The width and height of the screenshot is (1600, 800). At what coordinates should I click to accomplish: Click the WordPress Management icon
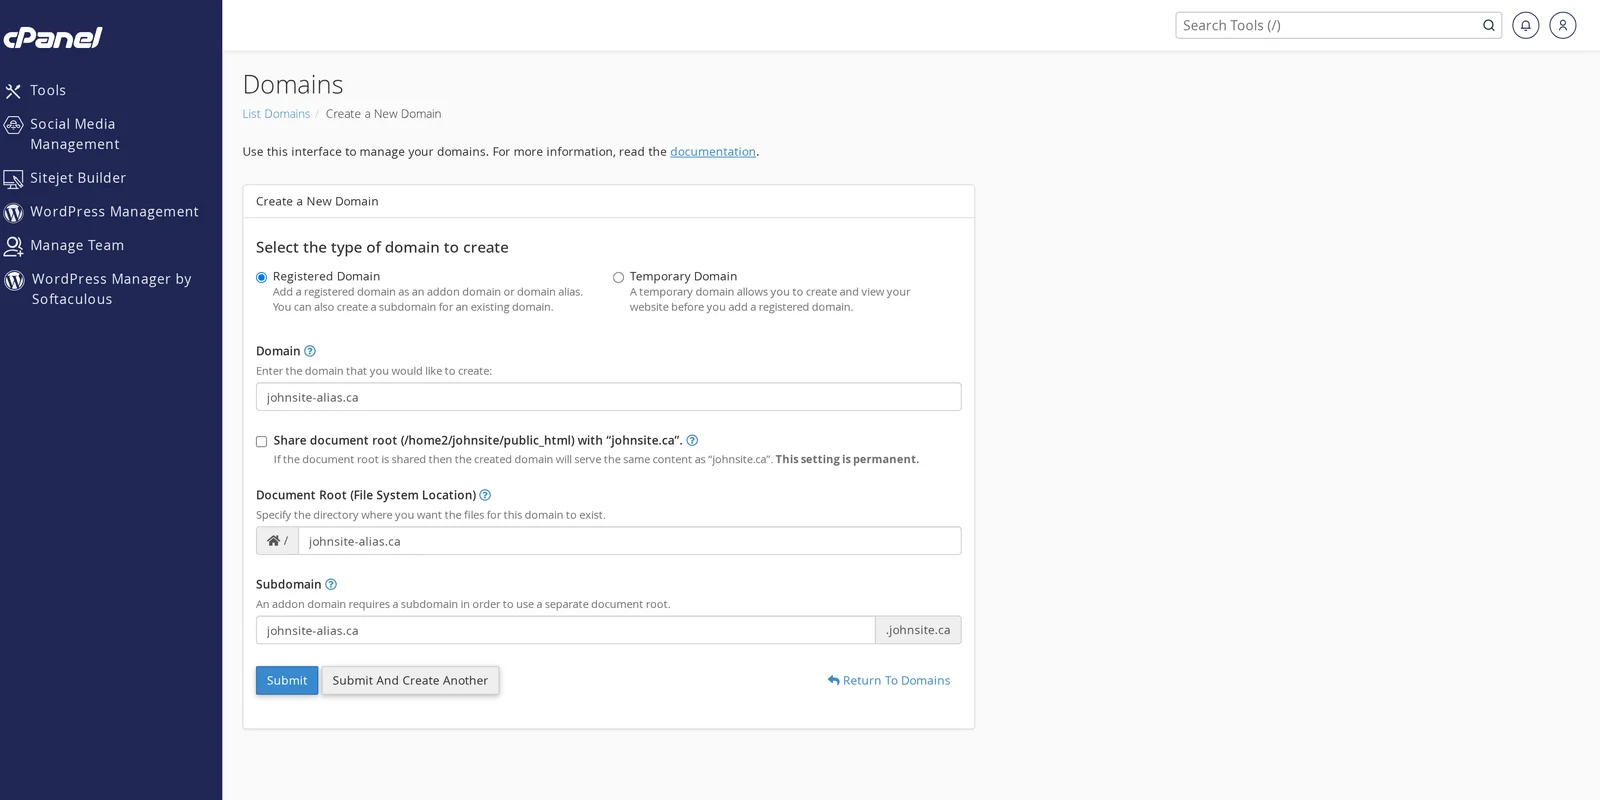13,213
